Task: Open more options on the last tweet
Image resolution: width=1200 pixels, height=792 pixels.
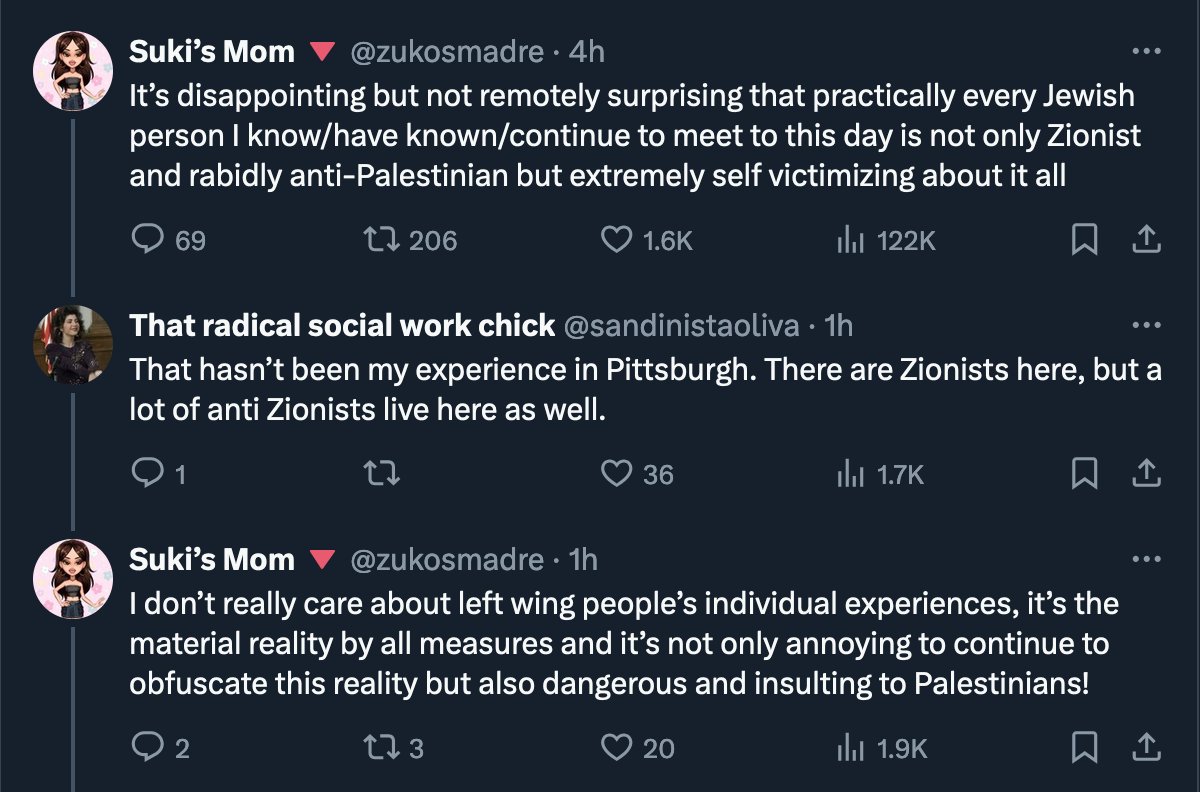Action: (x=1146, y=559)
